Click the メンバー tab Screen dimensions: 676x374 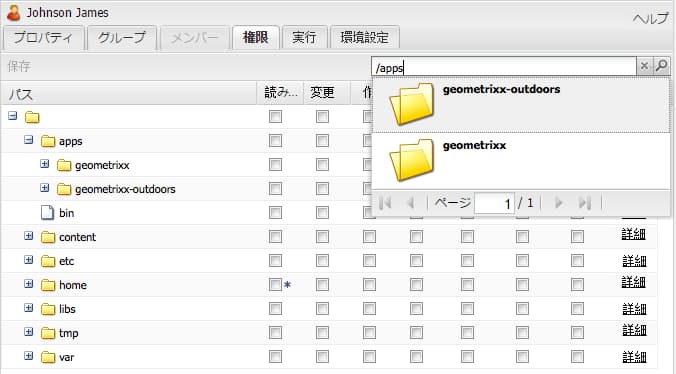(x=194, y=38)
